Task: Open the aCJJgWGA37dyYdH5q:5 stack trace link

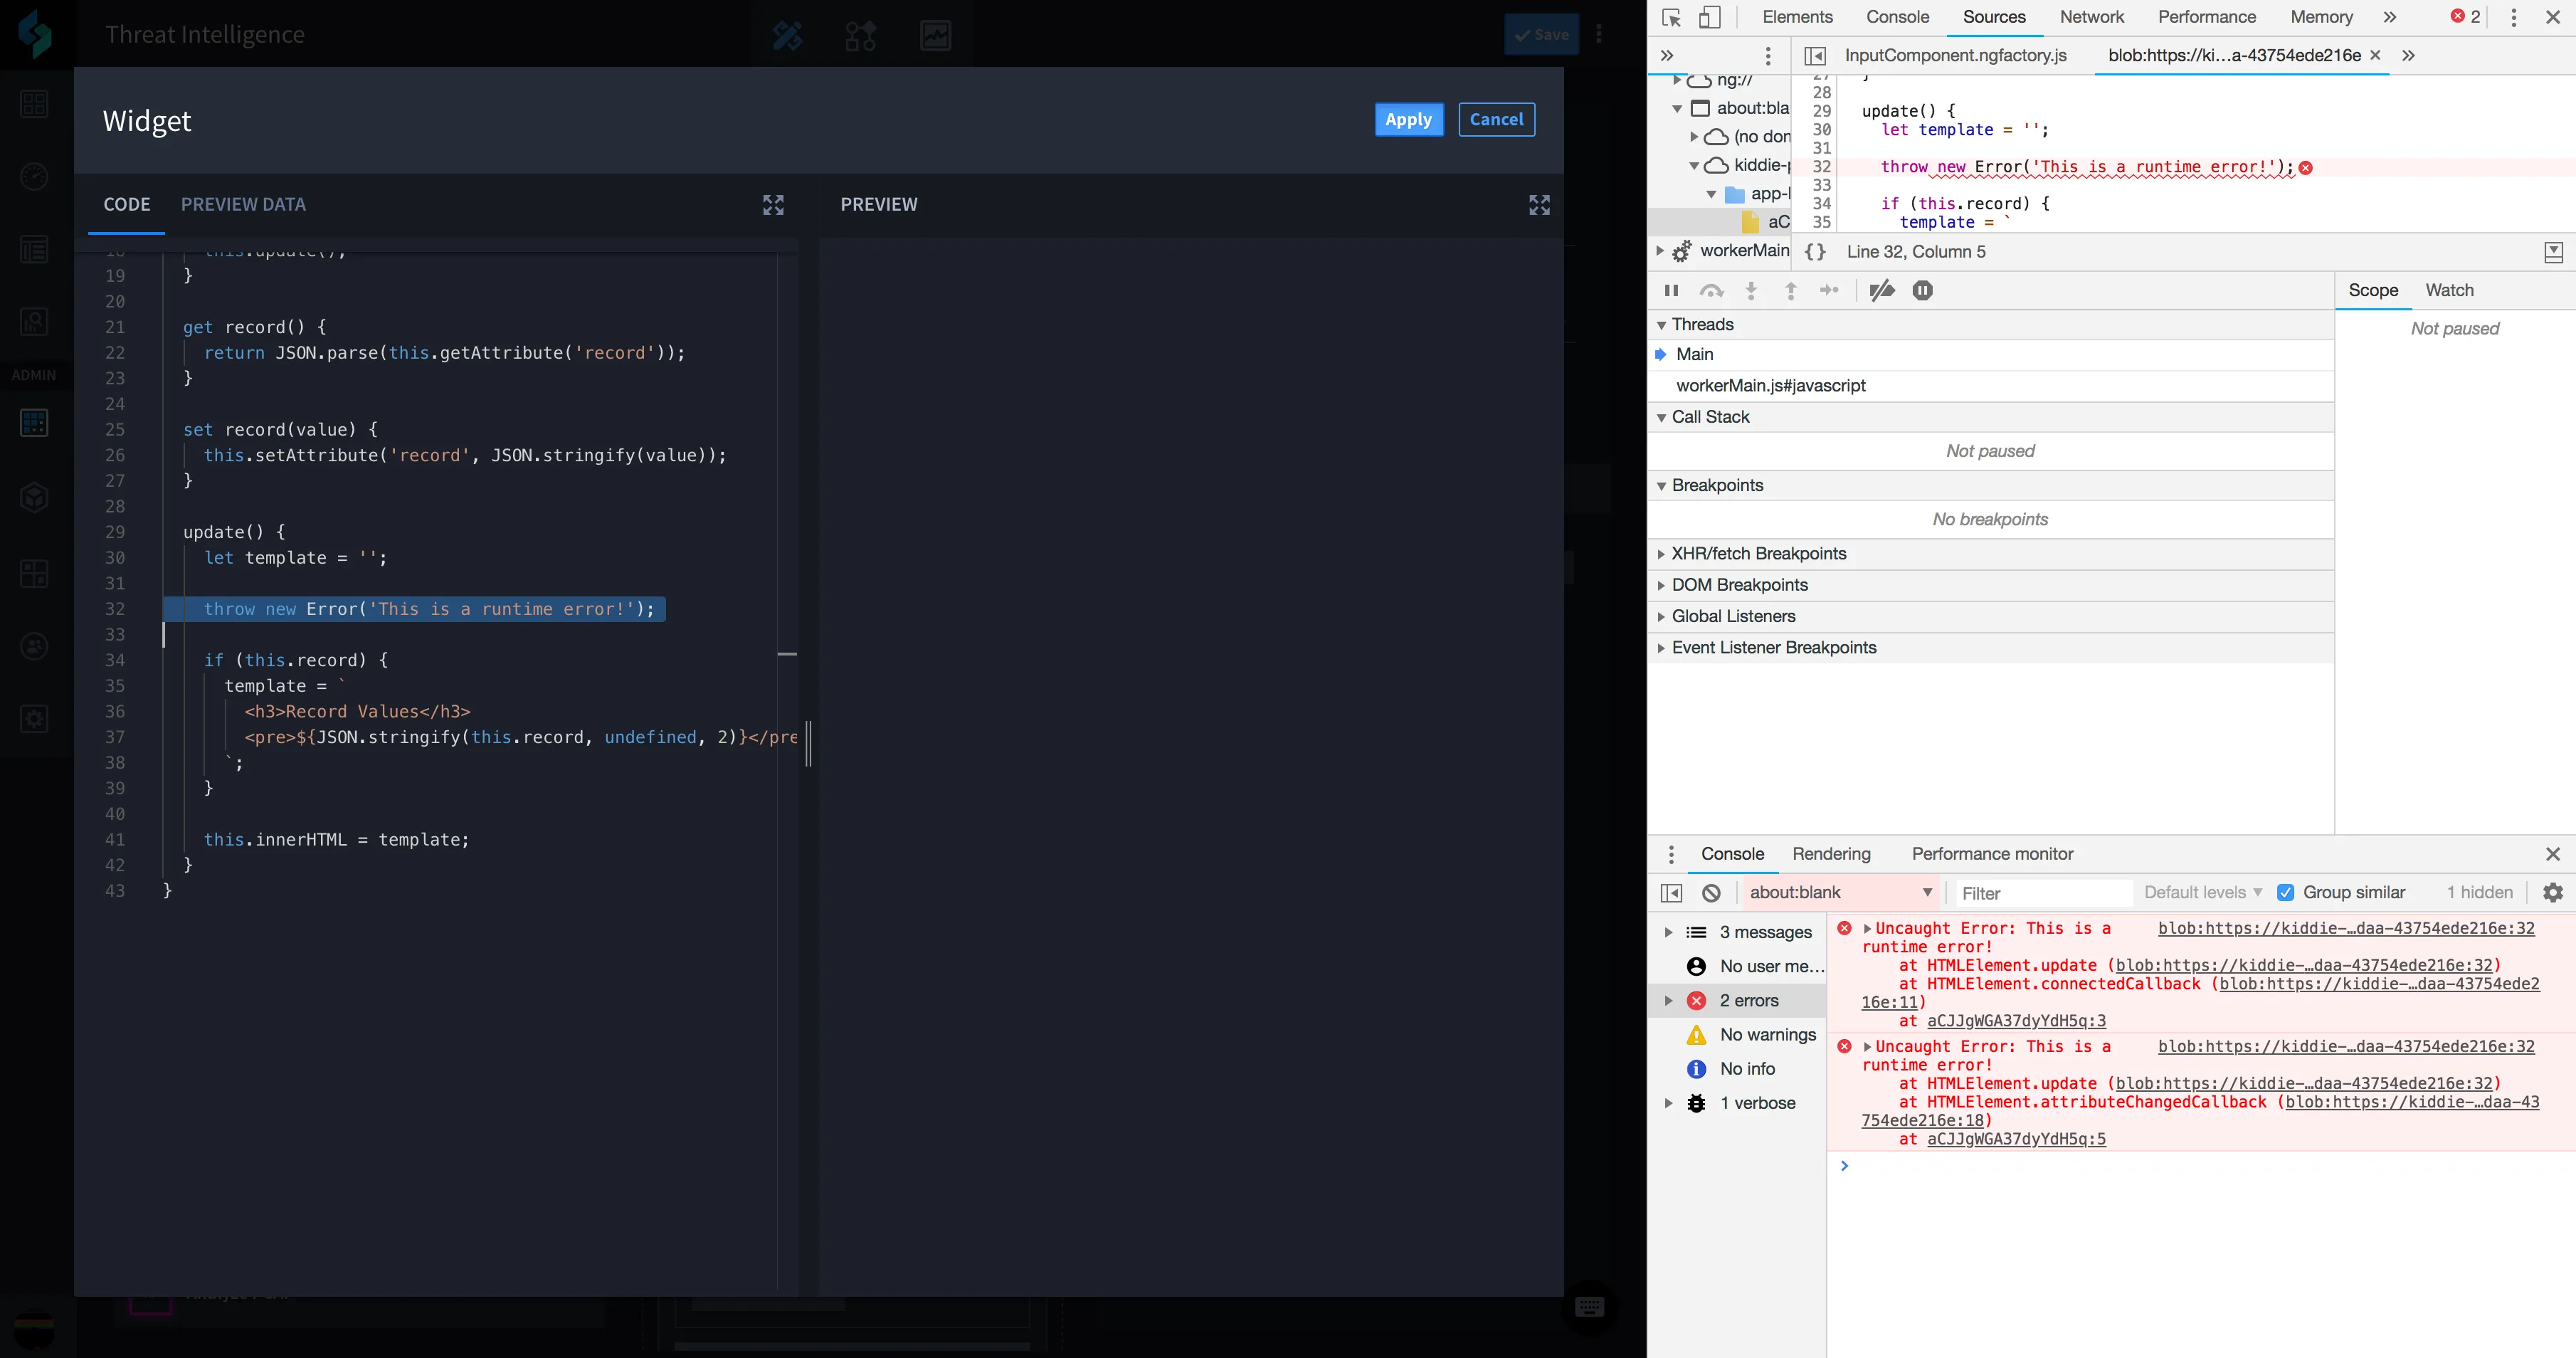Action: pyautogui.click(x=2016, y=1139)
